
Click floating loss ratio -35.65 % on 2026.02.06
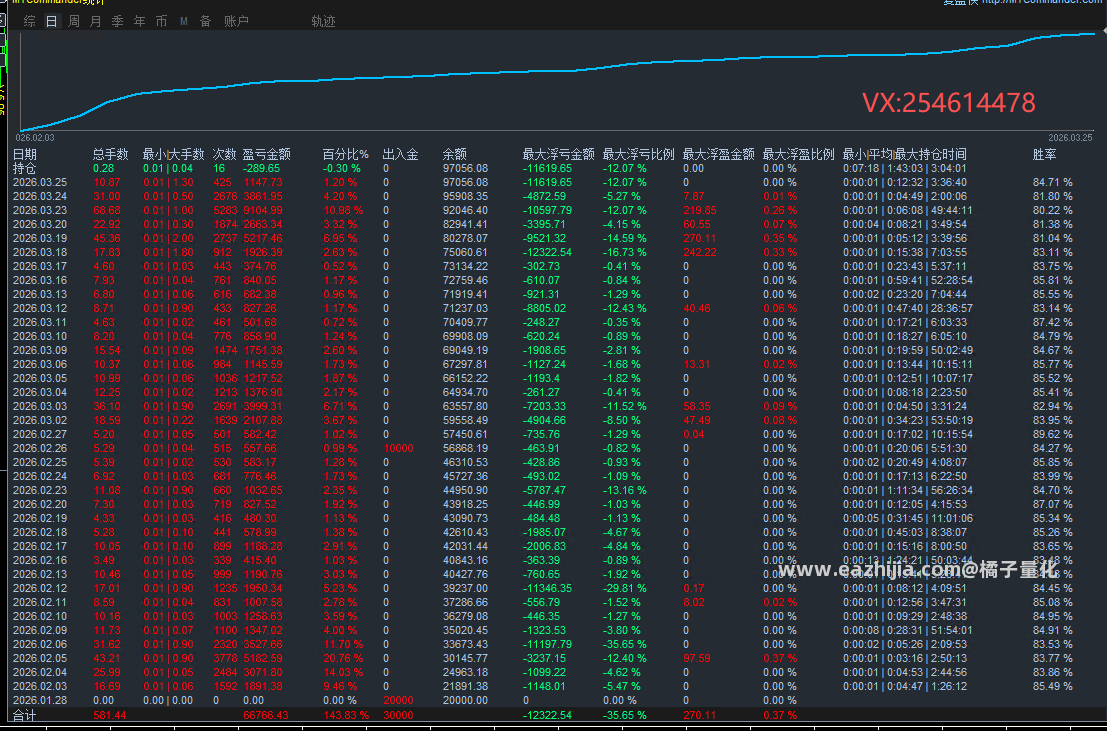(625, 644)
